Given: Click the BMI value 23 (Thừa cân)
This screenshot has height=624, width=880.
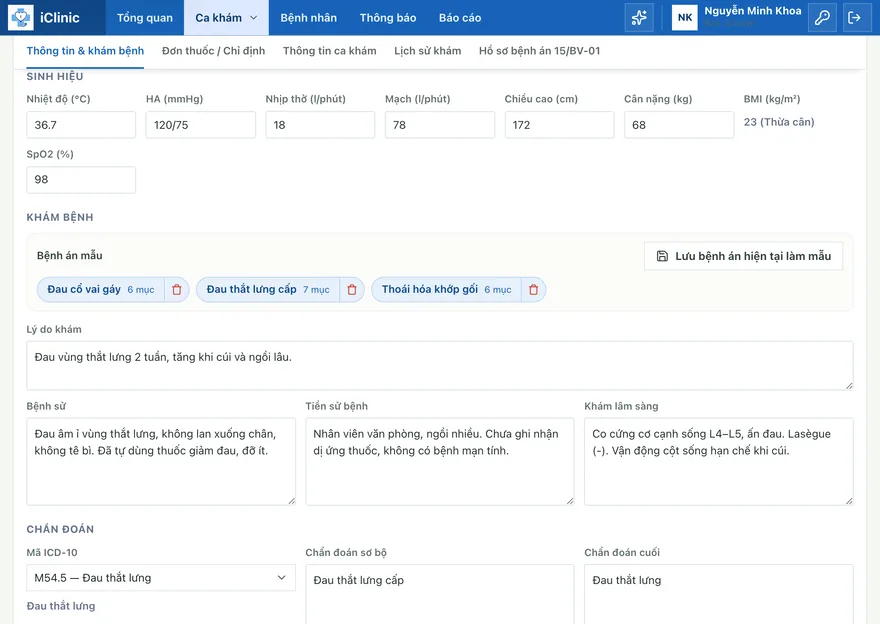Looking at the screenshot, I should point(779,122).
